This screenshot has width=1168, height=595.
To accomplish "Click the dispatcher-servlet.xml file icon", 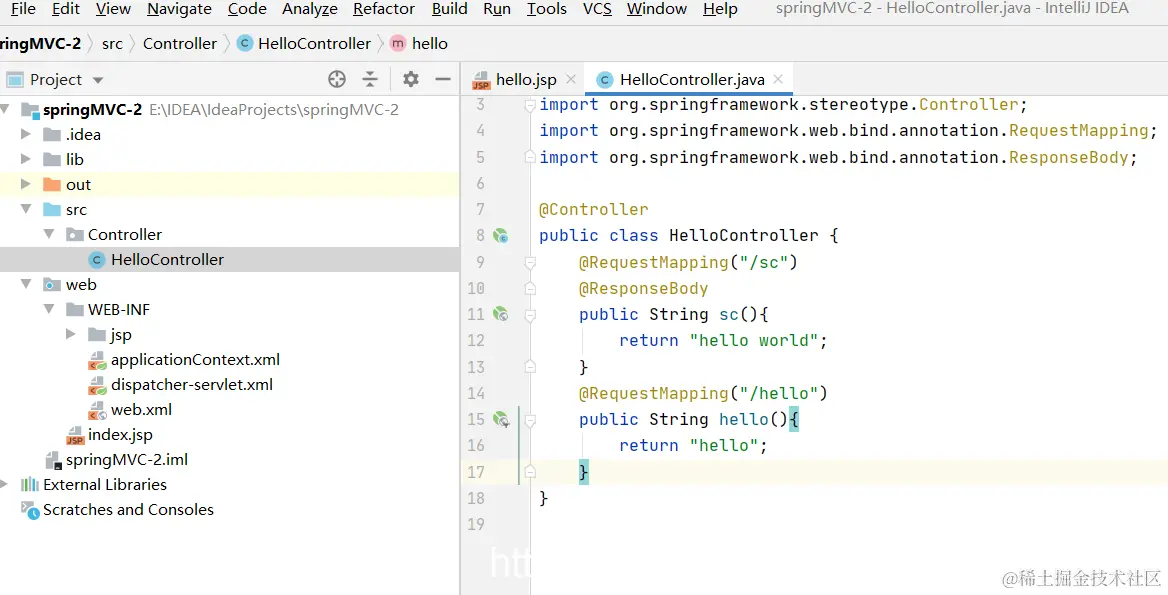I will (98, 386).
